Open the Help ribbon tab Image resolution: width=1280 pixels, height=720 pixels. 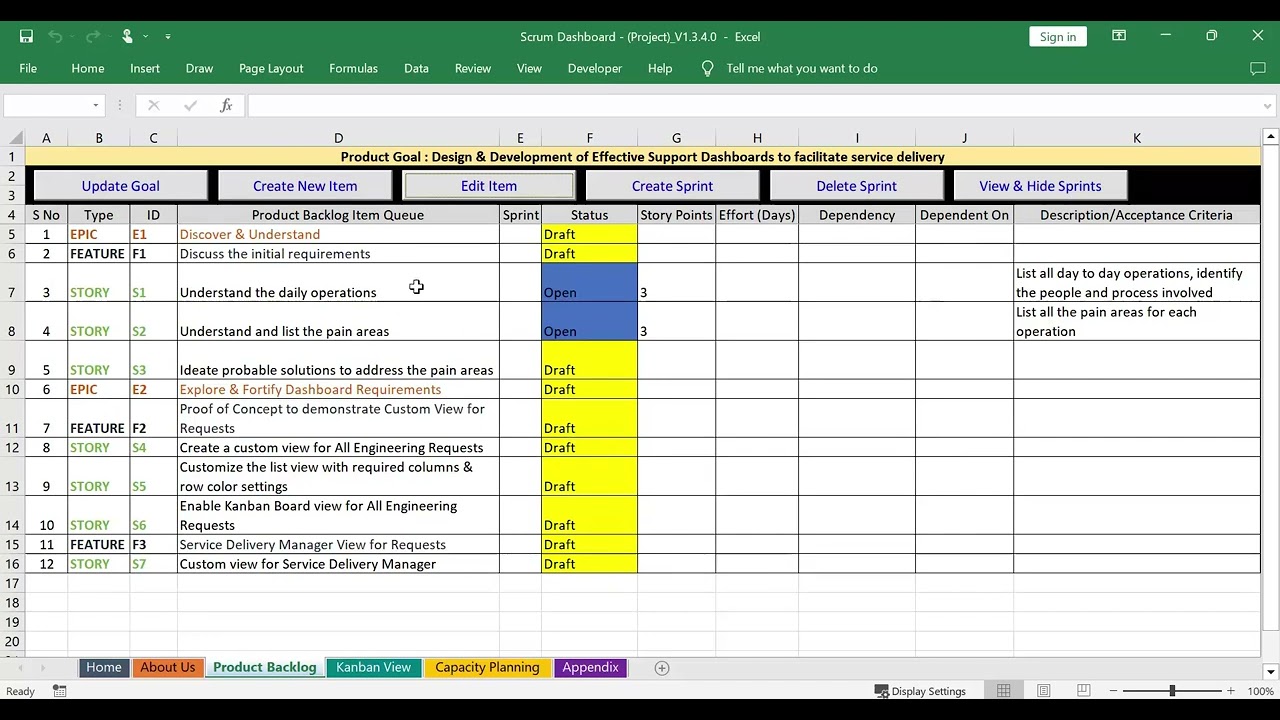coord(660,68)
